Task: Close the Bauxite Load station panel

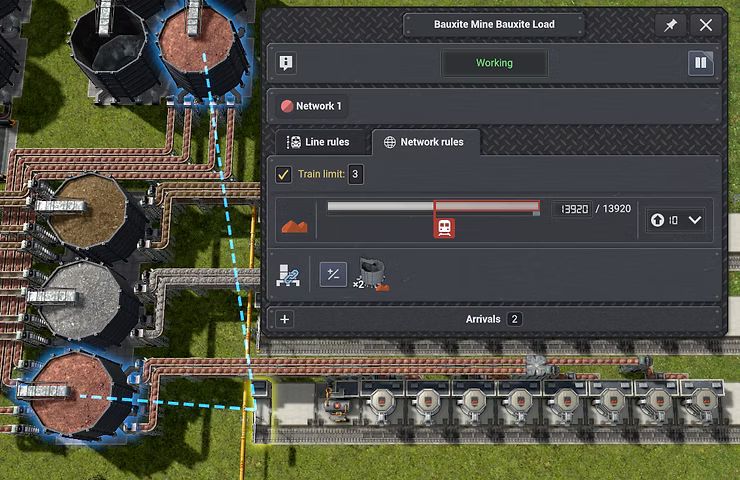Action: coord(706,25)
